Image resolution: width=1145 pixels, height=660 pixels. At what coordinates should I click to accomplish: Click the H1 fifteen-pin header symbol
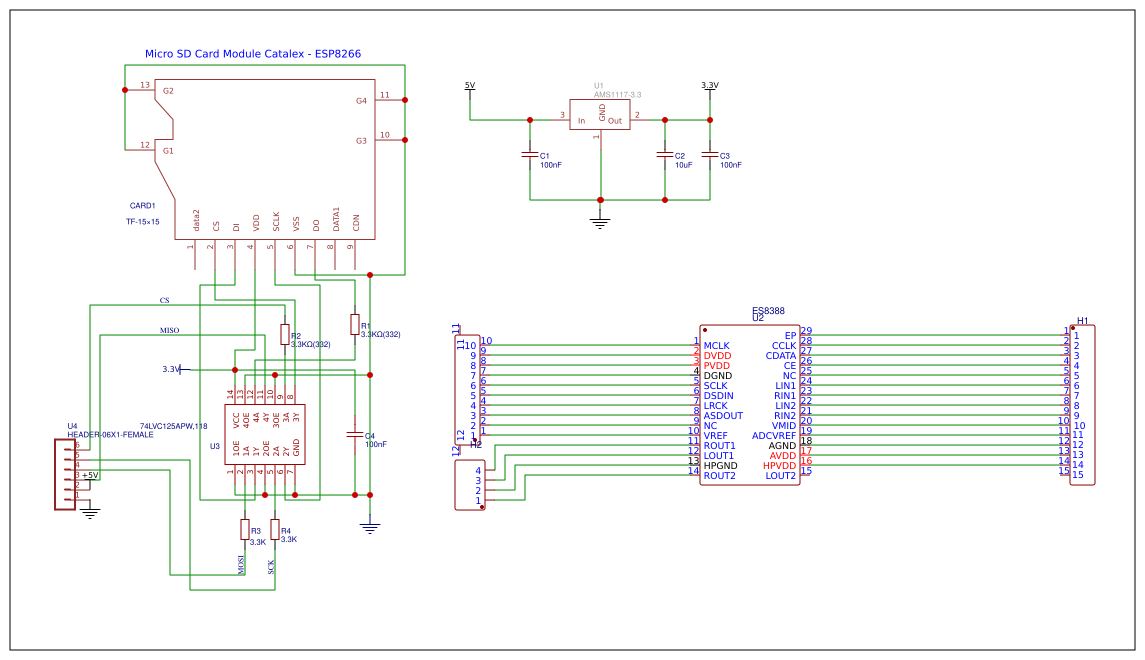[1082, 405]
